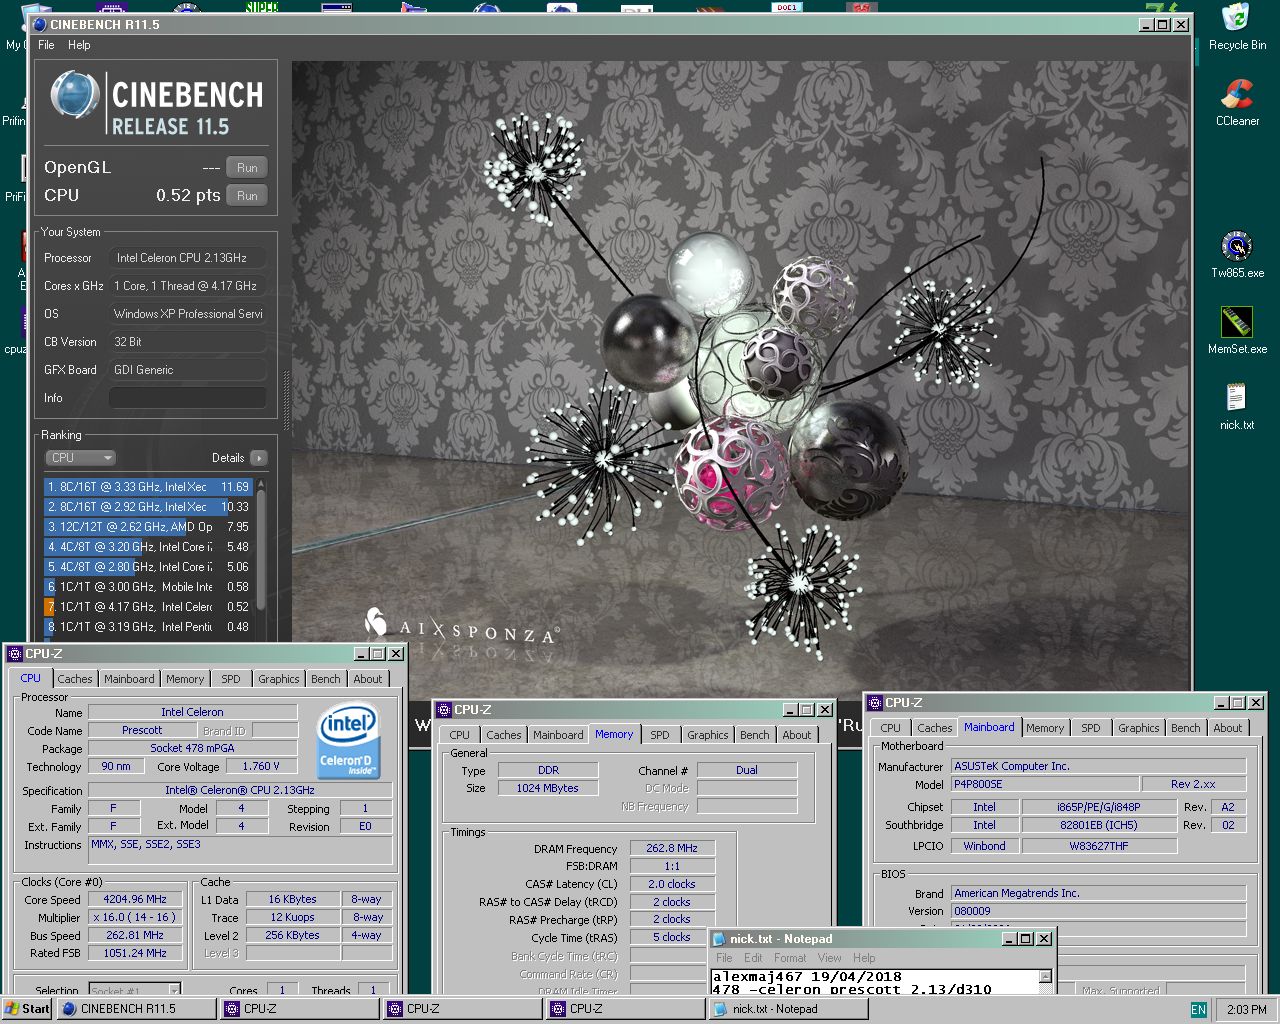Launch the Tw865.exe desktop icon
Viewport: 1280px width, 1024px height.
pos(1237,255)
